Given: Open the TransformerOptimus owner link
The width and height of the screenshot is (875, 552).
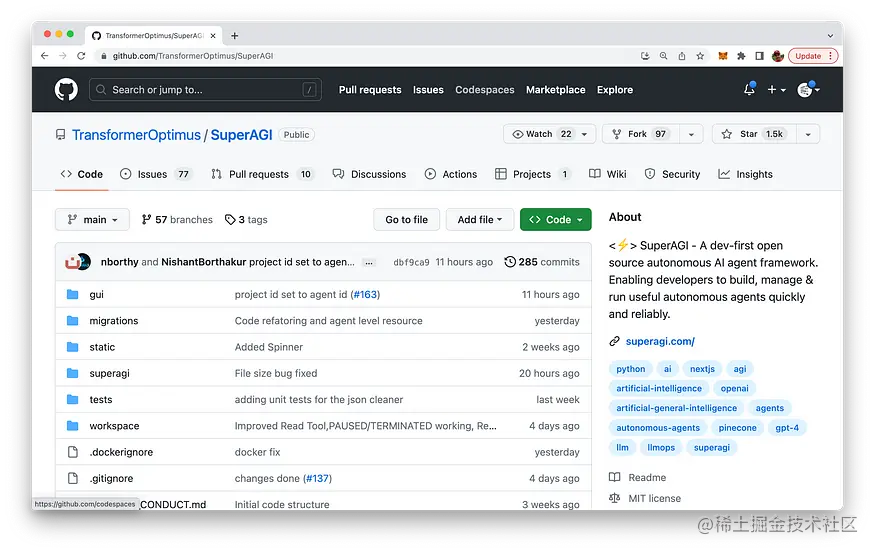Looking at the screenshot, I should point(136,135).
